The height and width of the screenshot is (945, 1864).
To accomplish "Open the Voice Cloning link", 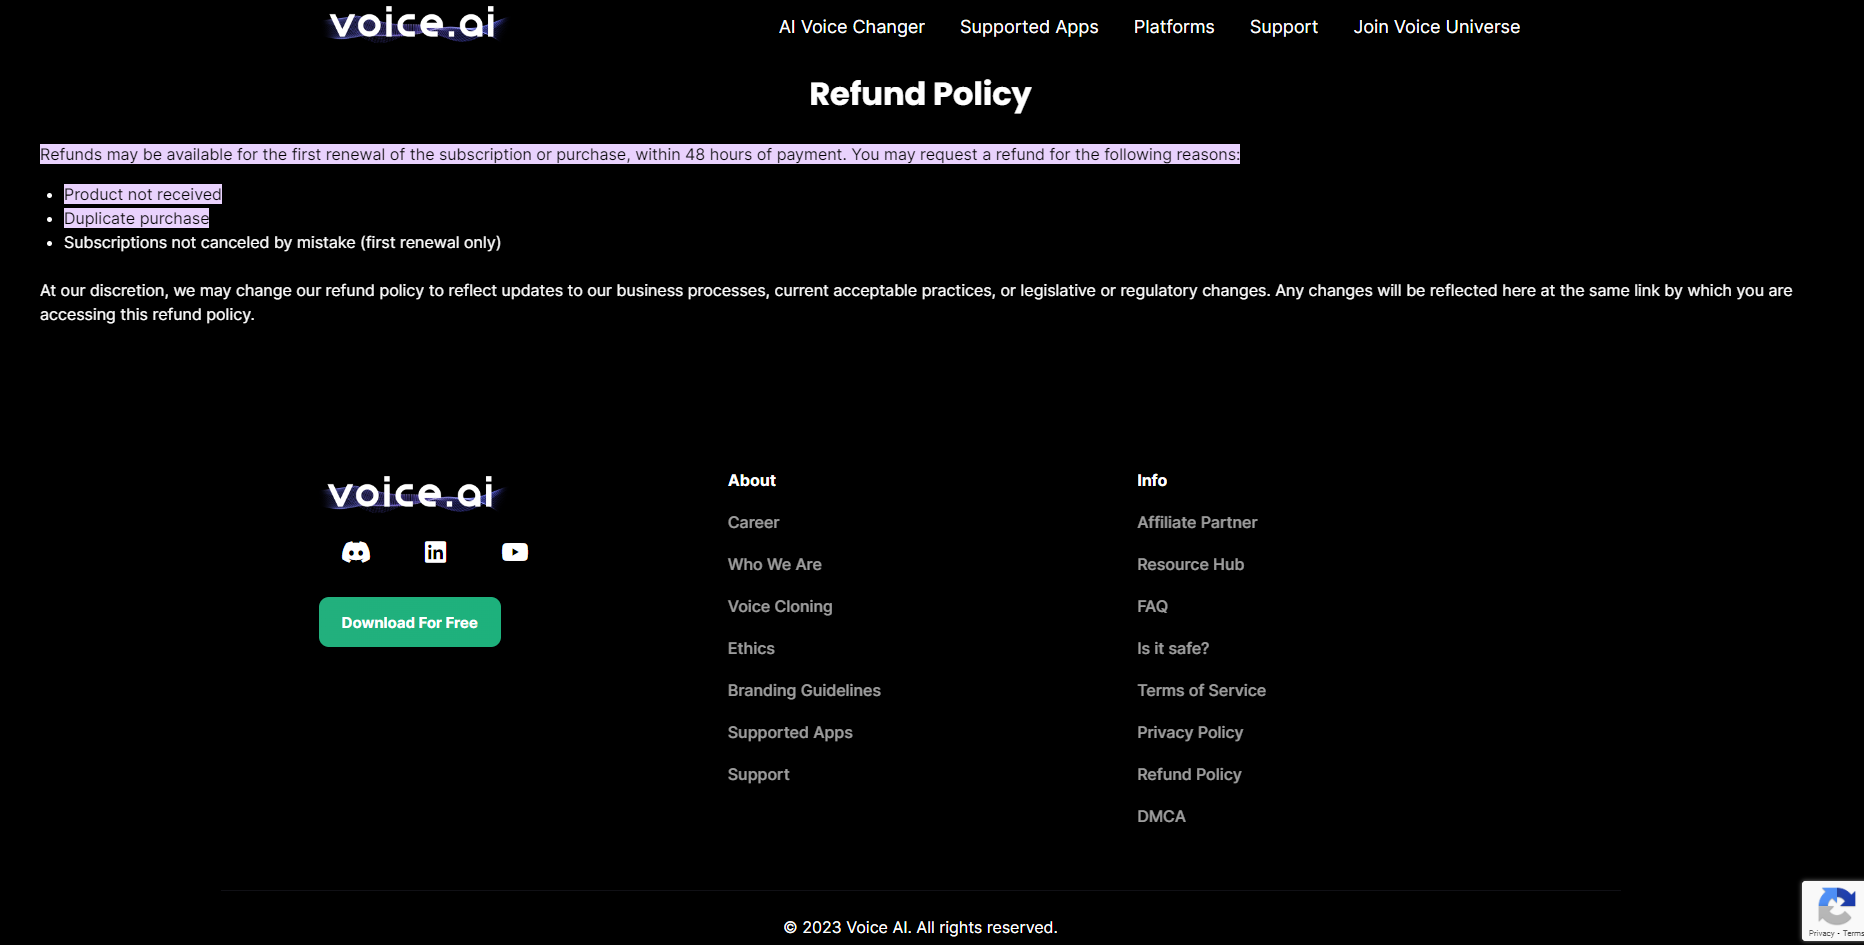I will pyautogui.click(x=779, y=606).
